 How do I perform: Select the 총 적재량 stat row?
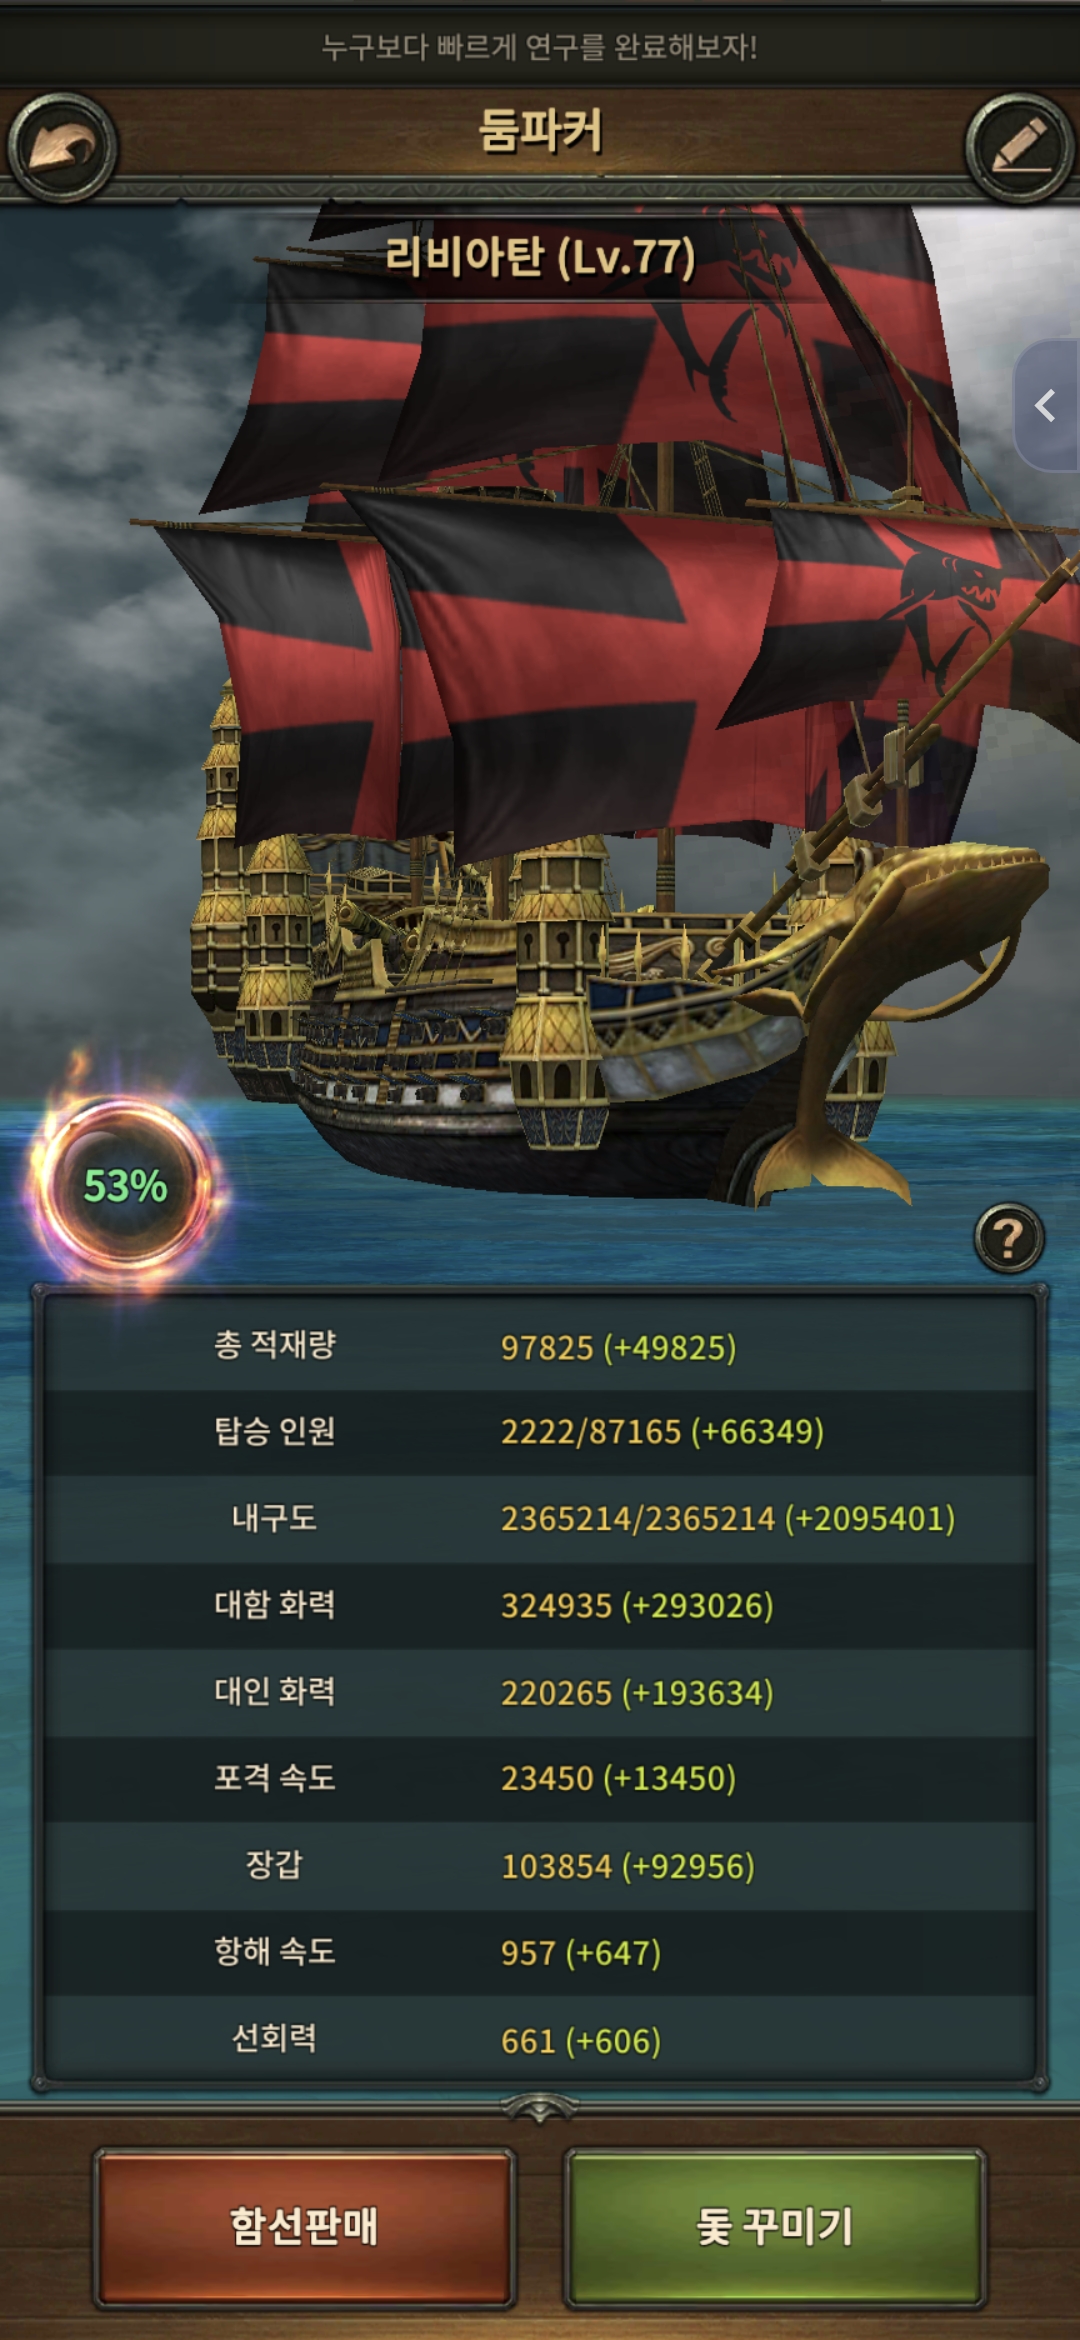point(540,1346)
